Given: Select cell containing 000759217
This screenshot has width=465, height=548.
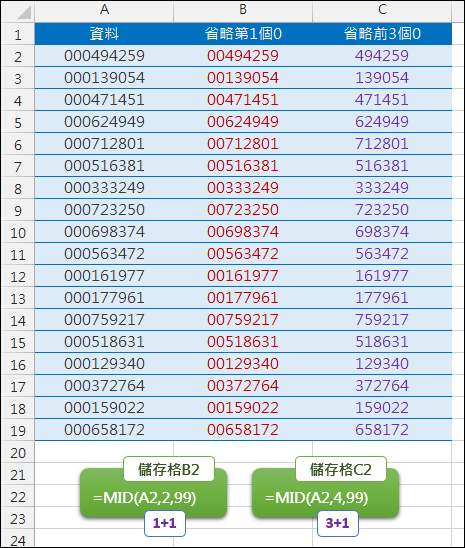Looking at the screenshot, I should pyautogui.click(x=104, y=320).
